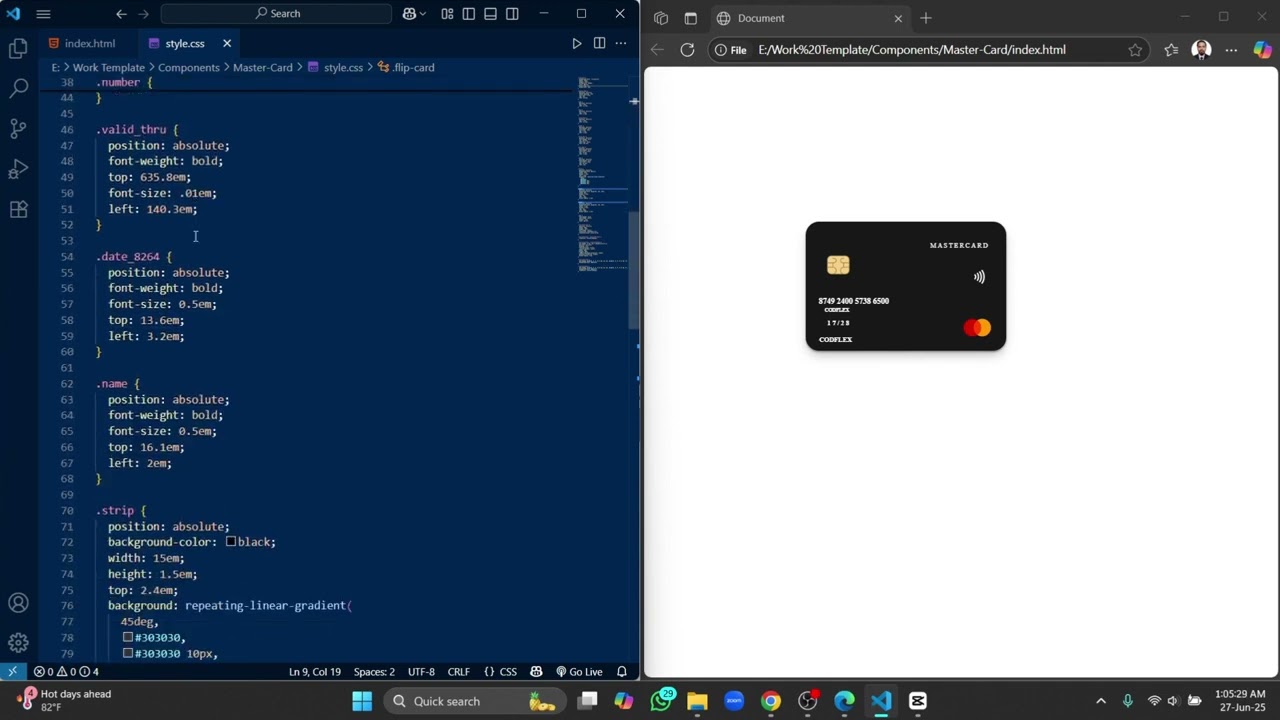
Task: Change the CRLF line ending
Action: click(459, 672)
